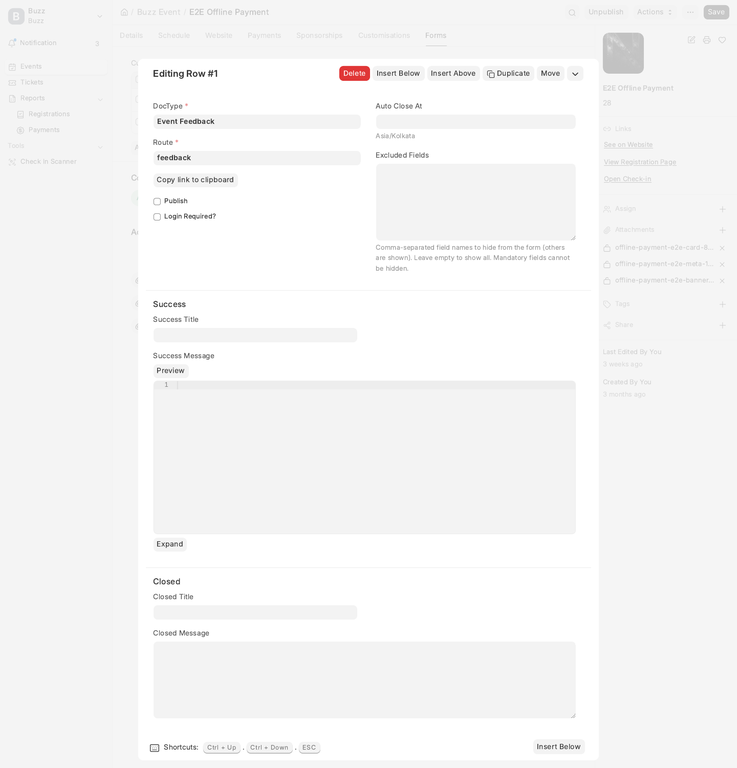Switch to the Payments tab
Image resolution: width=737 pixels, height=768 pixels.
[x=264, y=35]
